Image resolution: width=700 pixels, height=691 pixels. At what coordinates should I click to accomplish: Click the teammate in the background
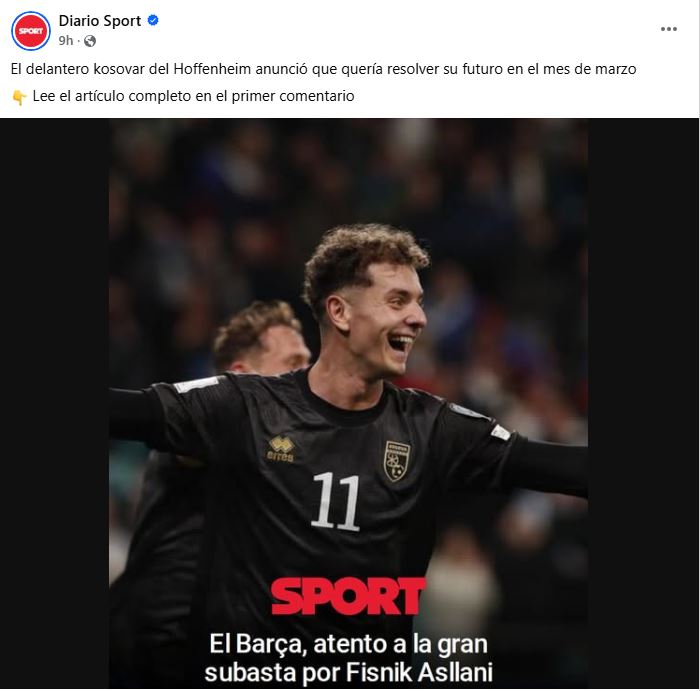261,339
